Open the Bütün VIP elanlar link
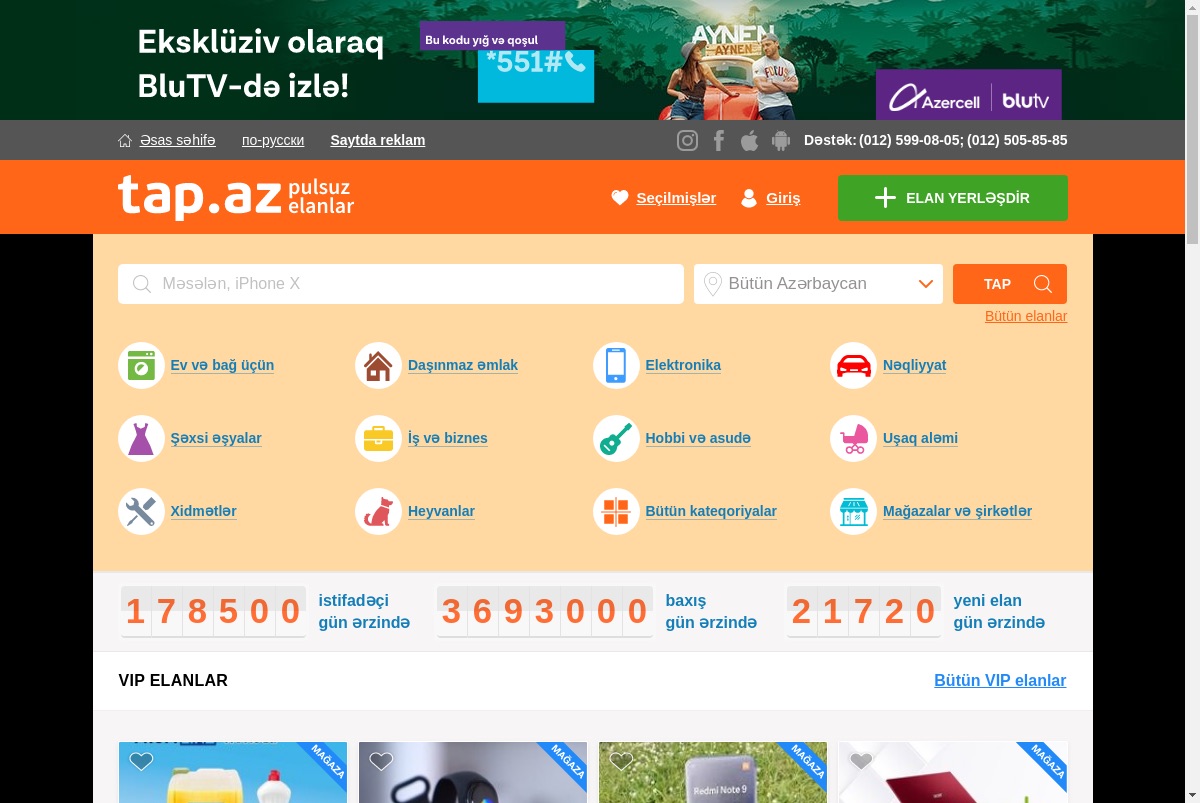The image size is (1200, 803). 1000,681
